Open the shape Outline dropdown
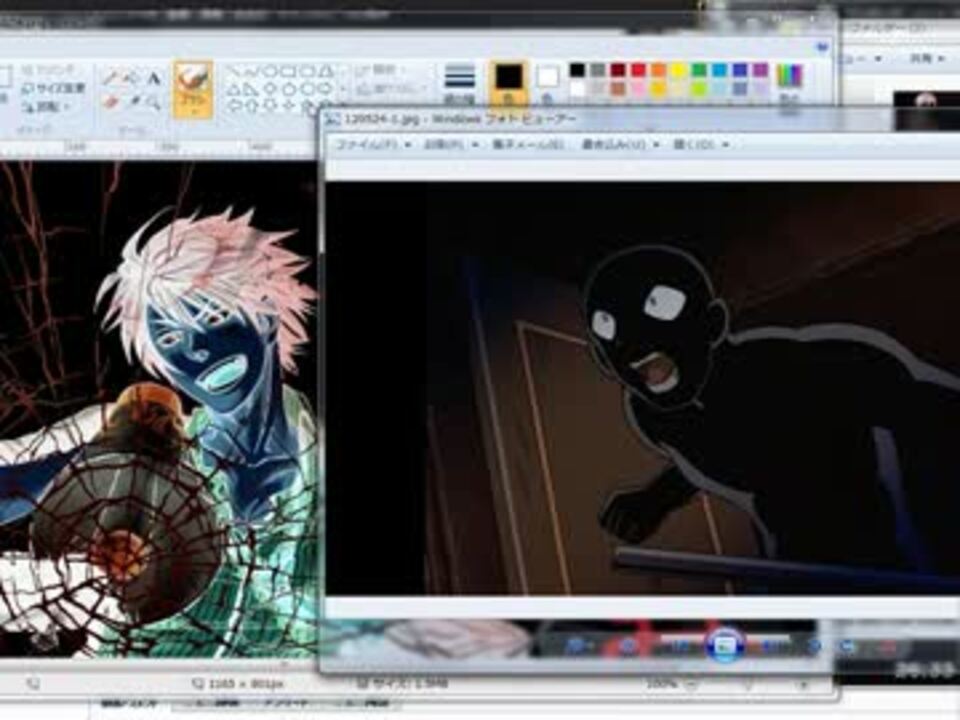 pos(380,70)
